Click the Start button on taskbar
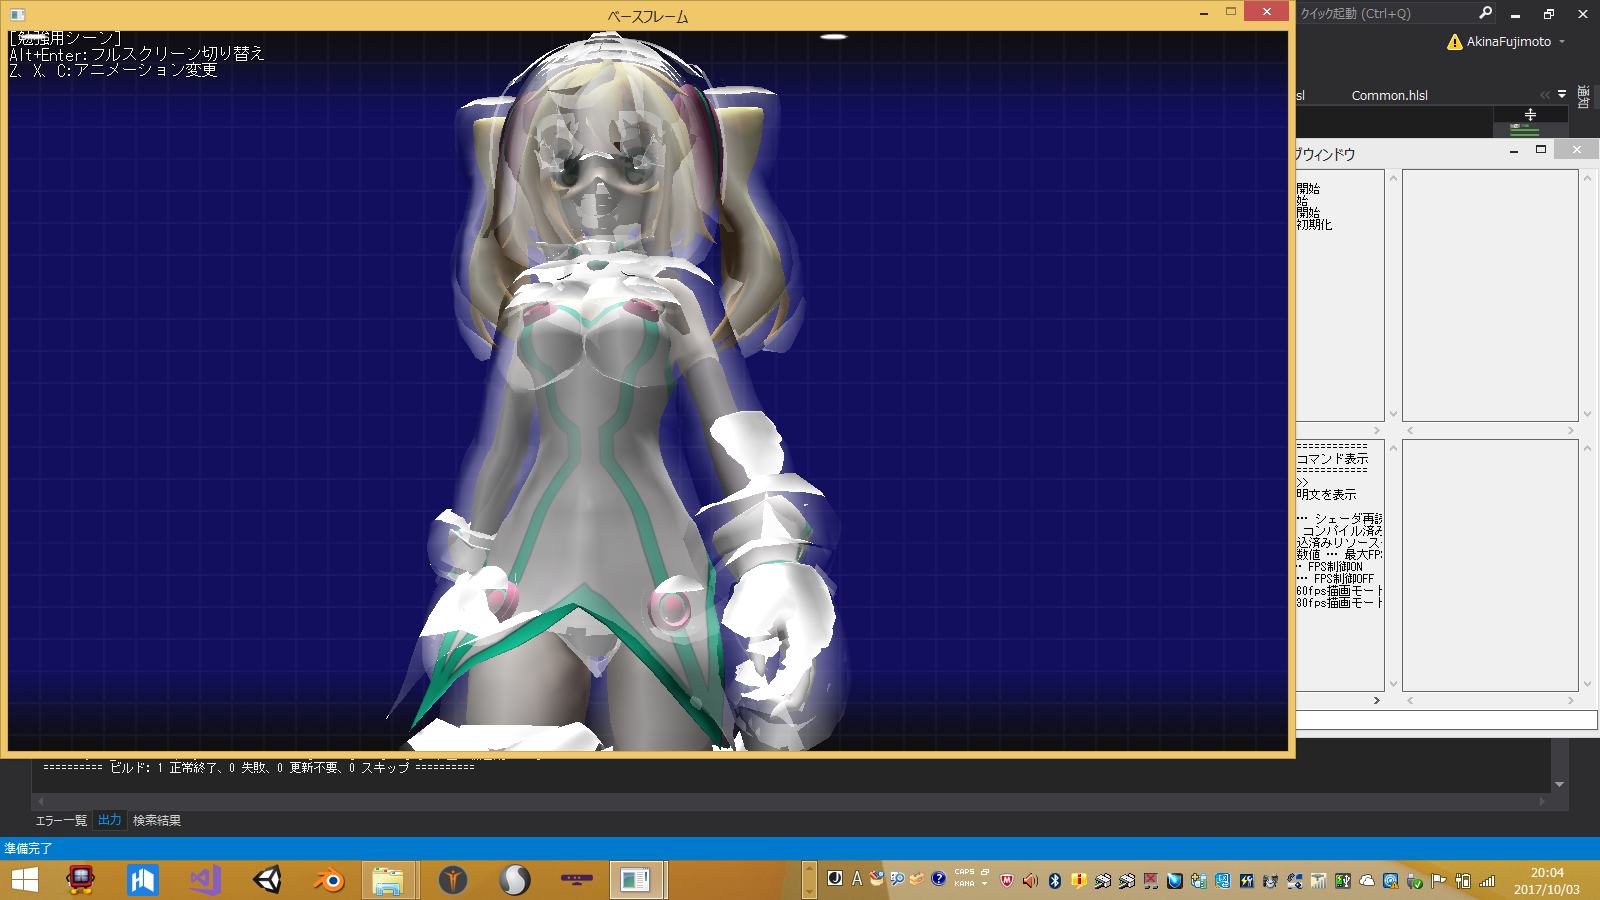Image resolution: width=1600 pixels, height=900 pixels. (25, 880)
